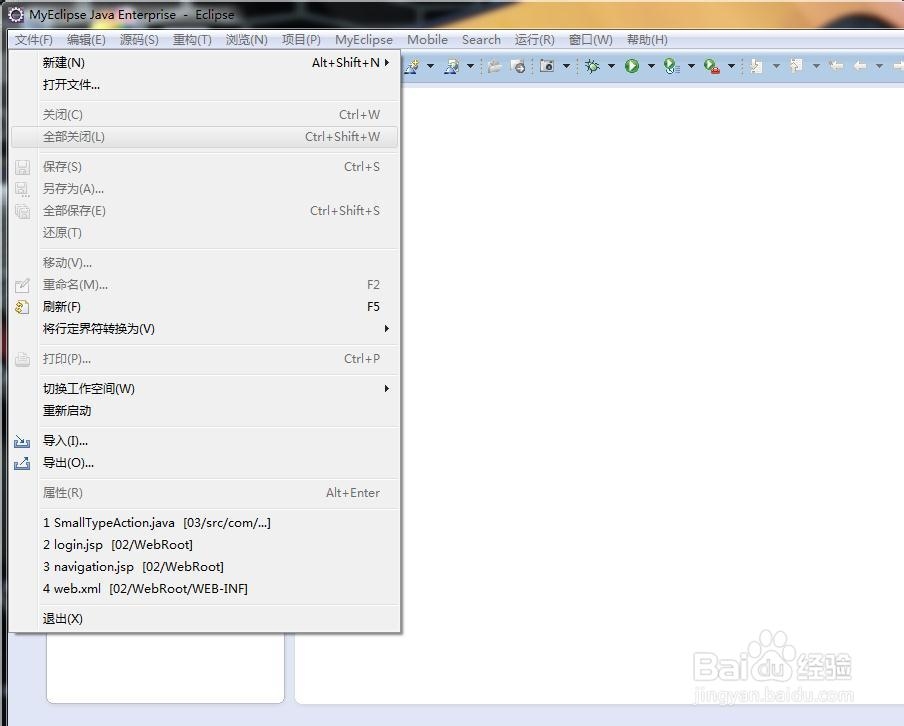904x726 pixels.
Task: Open recent file 2 login.jsp
Action: (205, 545)
